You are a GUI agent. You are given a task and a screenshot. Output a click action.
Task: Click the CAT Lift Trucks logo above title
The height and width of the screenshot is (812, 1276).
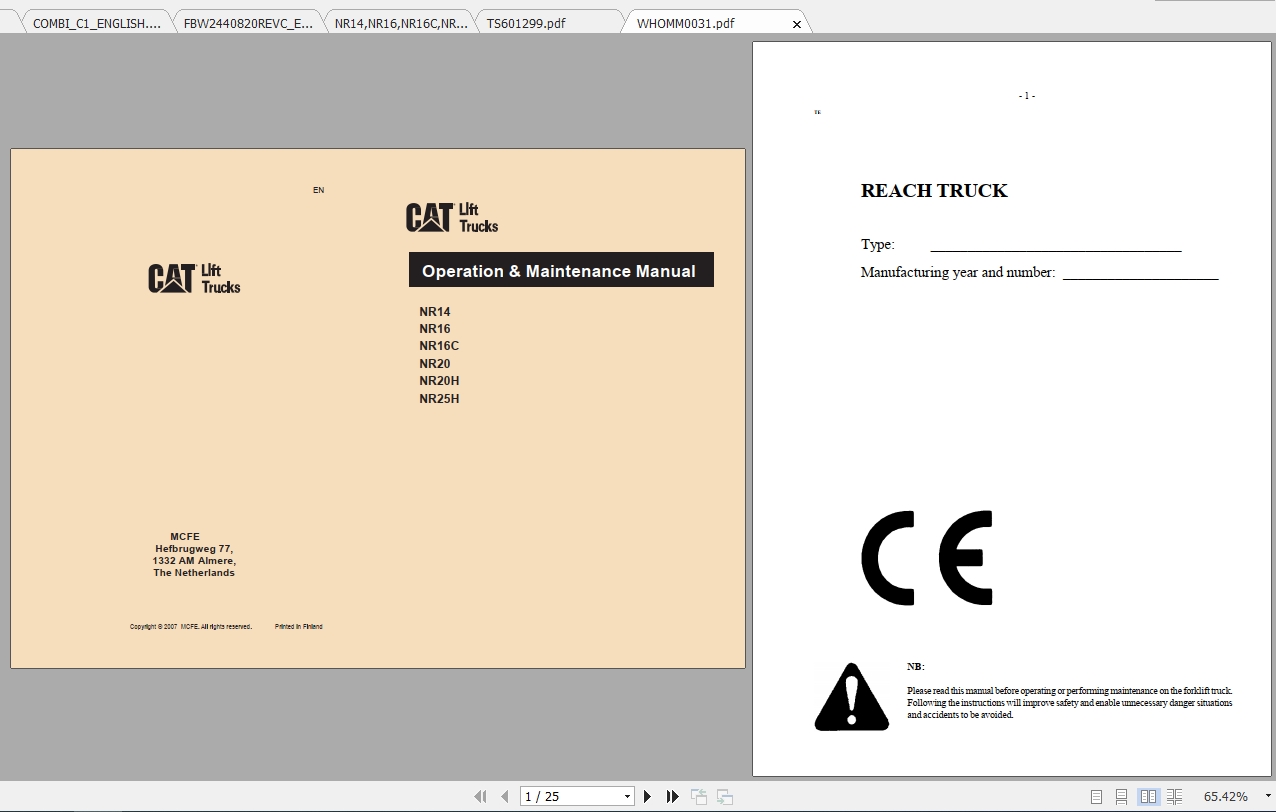coord(452,218)
